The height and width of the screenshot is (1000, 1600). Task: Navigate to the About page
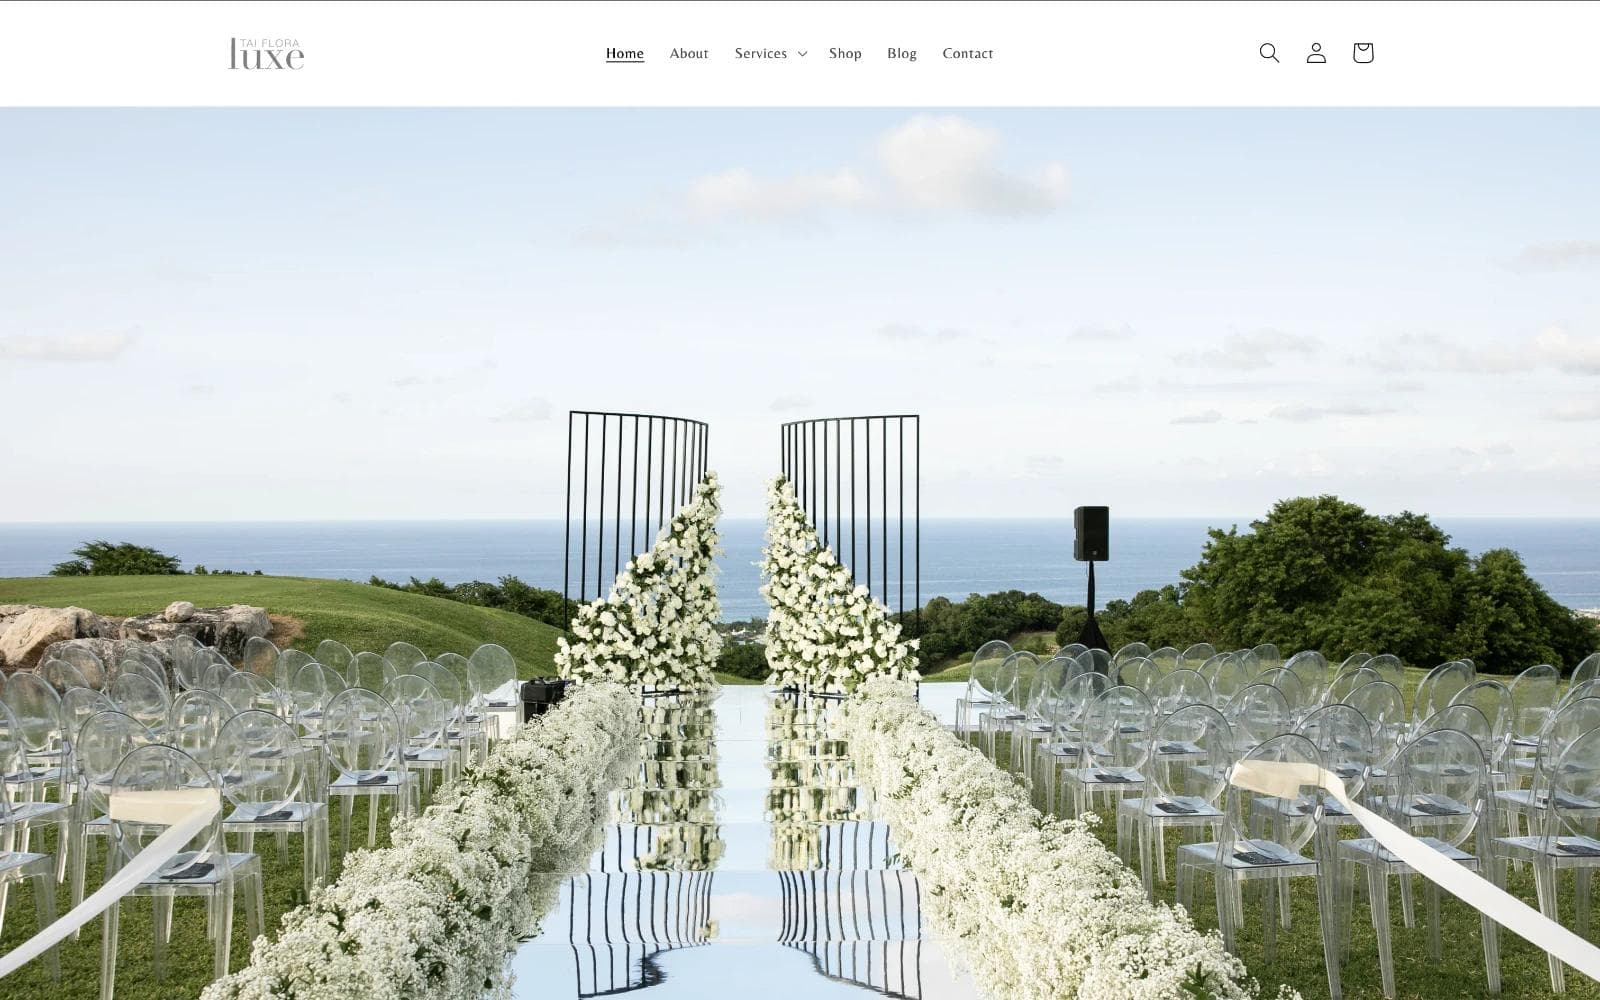tap(689, 54)
